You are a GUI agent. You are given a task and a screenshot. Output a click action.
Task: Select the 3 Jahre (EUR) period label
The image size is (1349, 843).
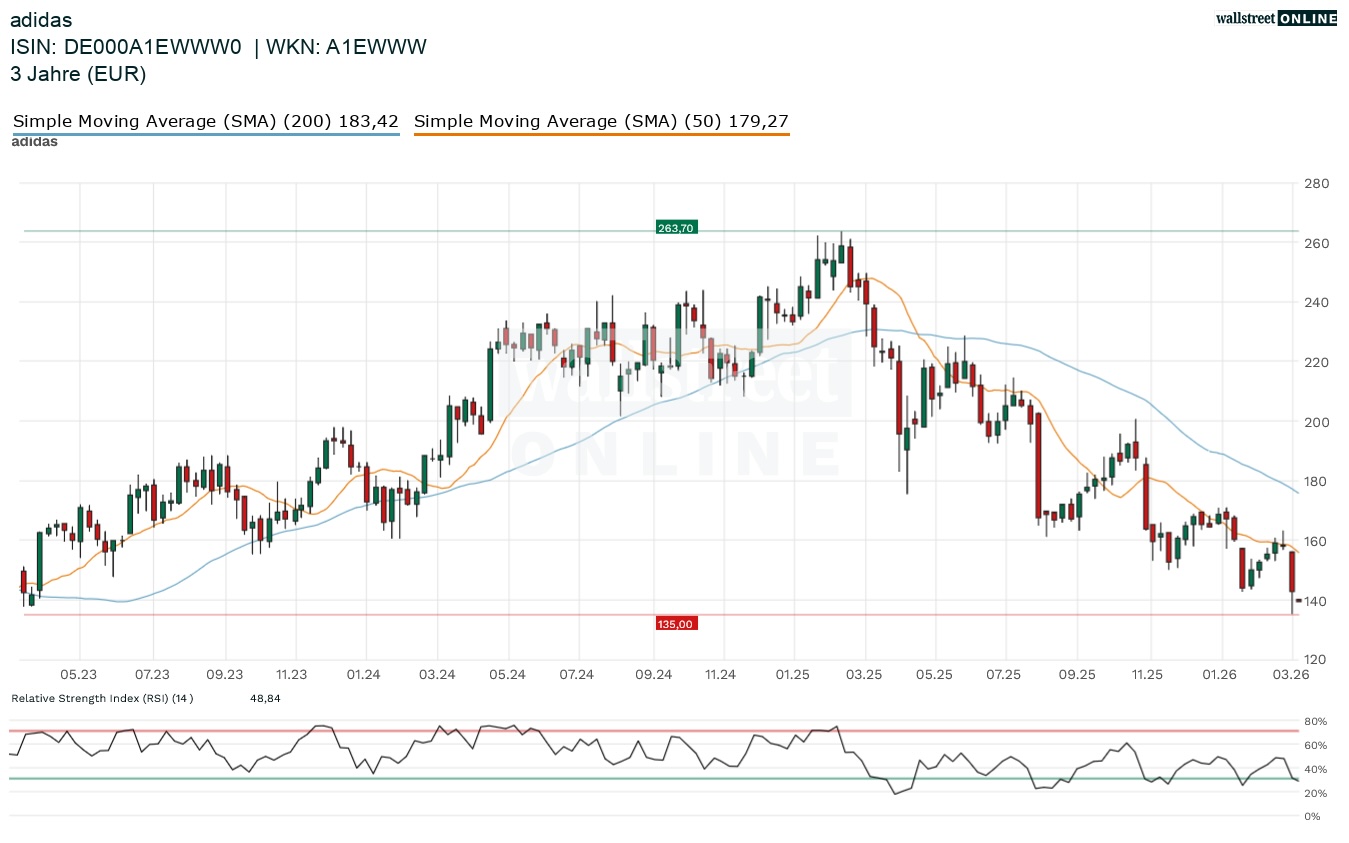78,73
